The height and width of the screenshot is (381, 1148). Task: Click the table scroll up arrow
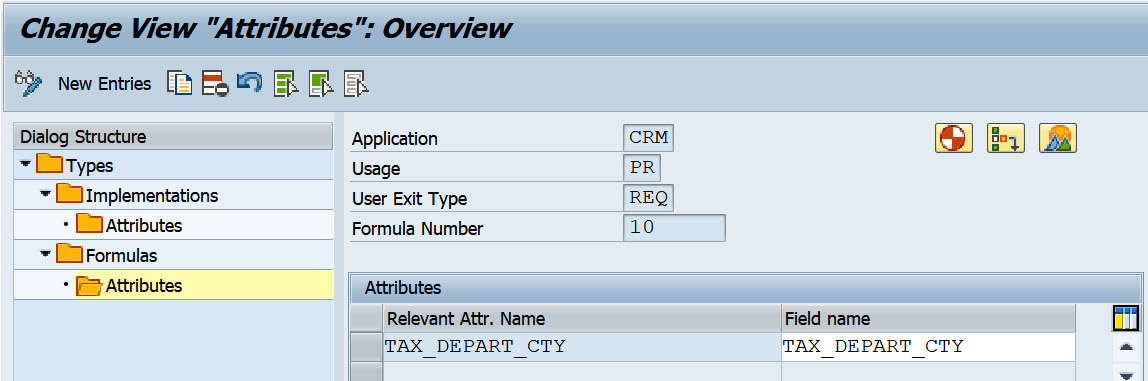coord(1126,347)
